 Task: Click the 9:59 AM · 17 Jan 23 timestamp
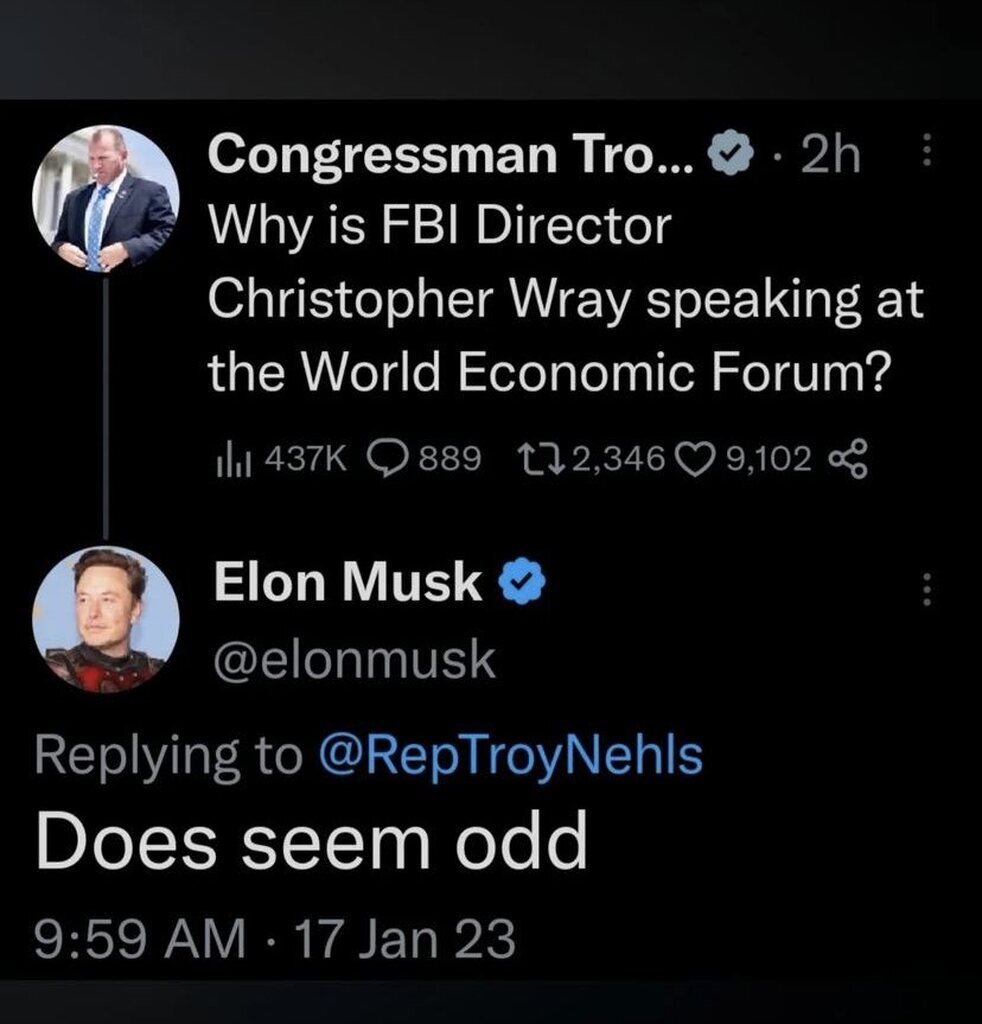pyautogui.click(x=275, y=939)
